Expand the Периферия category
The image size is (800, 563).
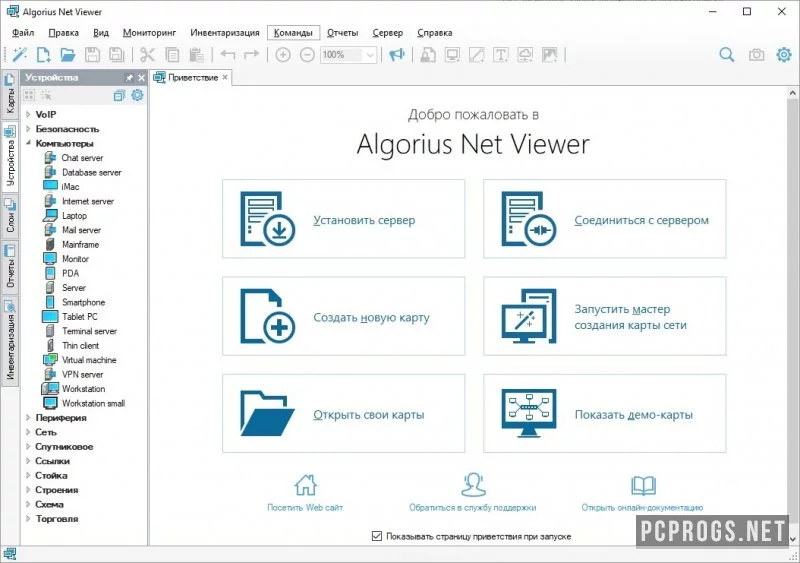(28, 418)
